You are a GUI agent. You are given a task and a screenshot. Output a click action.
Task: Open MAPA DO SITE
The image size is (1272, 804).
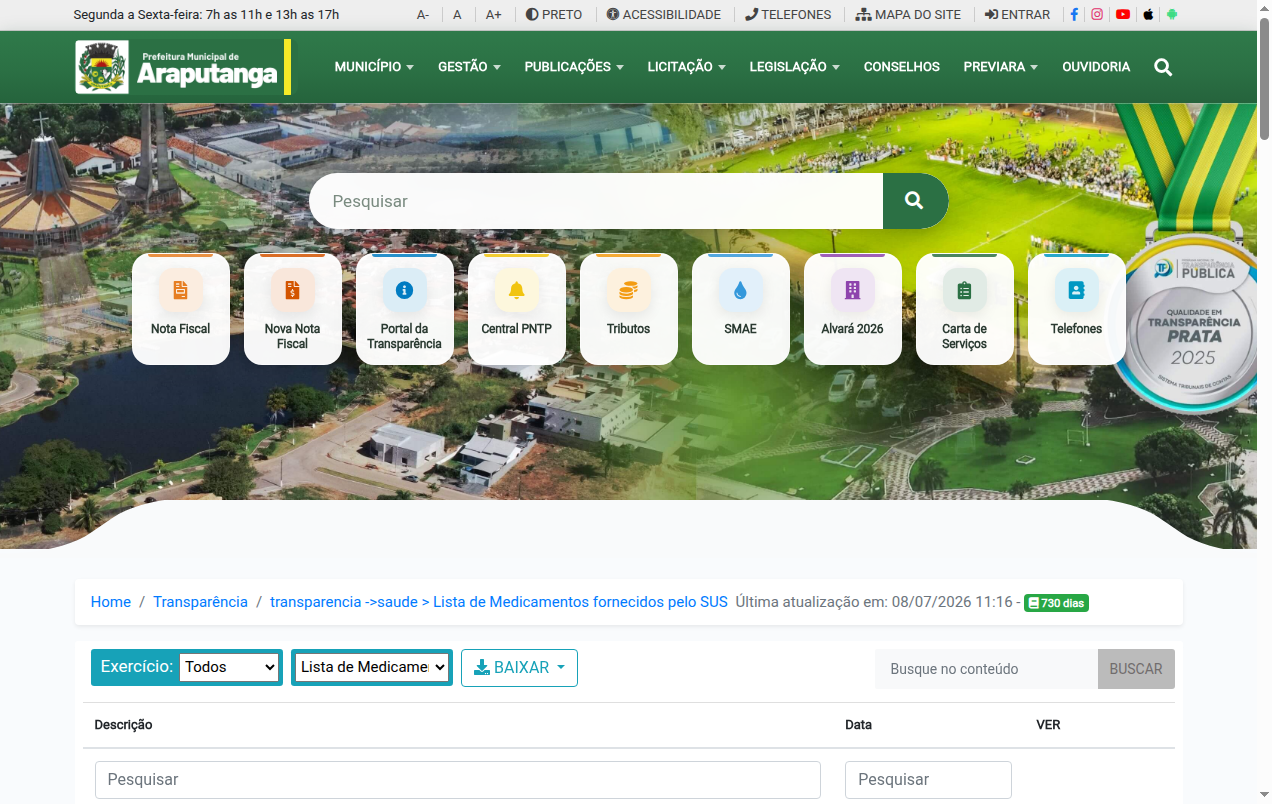908,15
